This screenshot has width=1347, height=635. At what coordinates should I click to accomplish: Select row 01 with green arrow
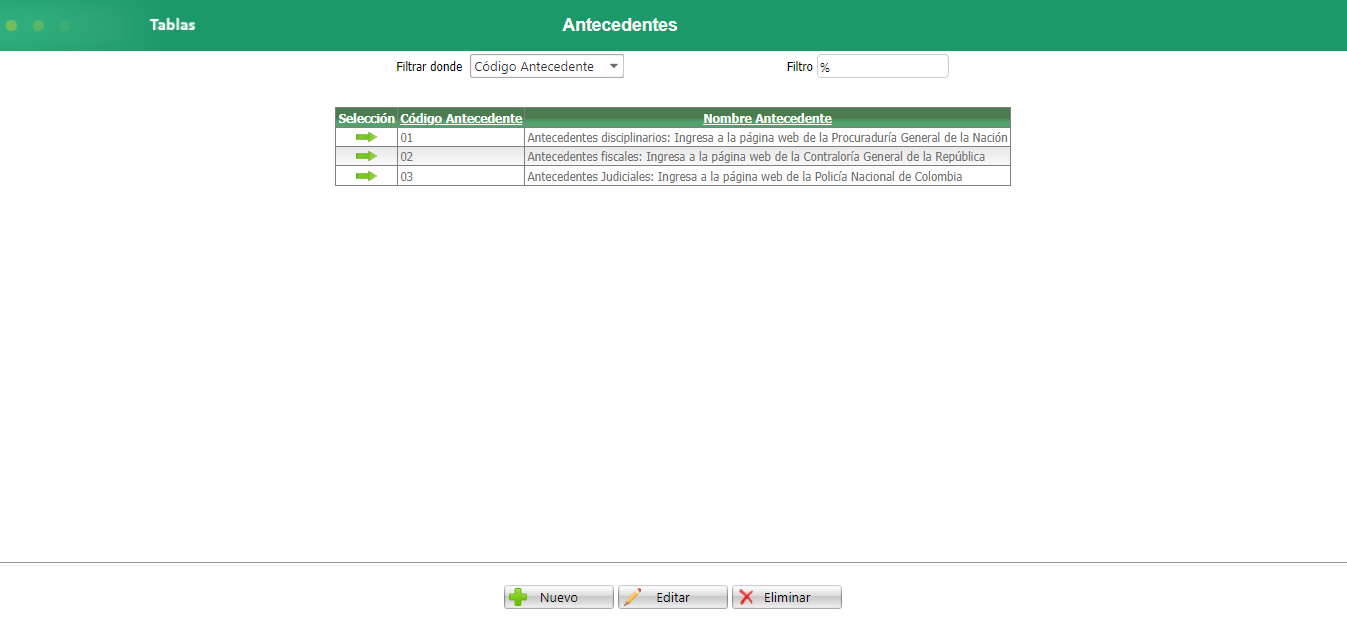(x=366, y=137)
